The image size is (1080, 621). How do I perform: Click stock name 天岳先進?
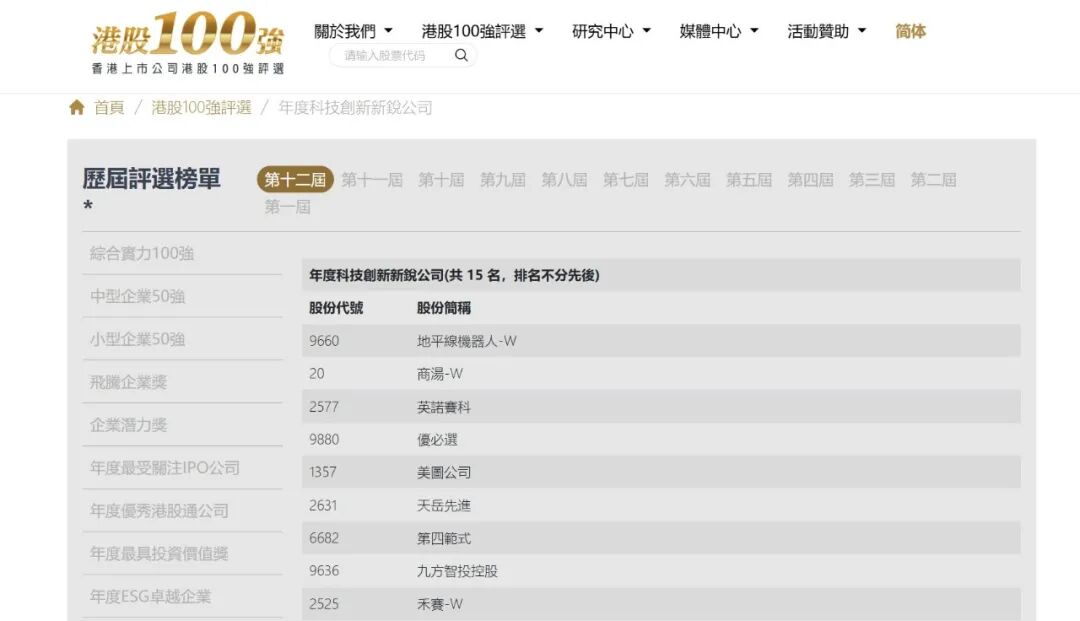[x=444, y=505]
